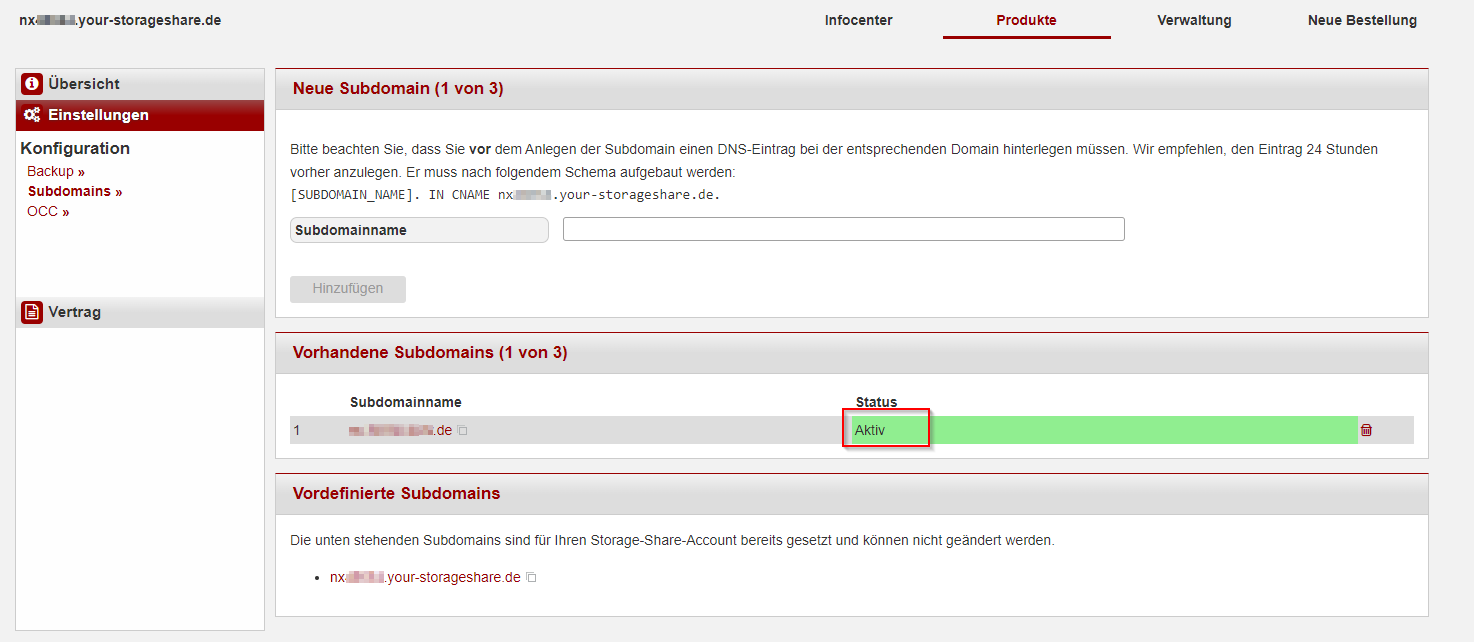The image size is (1474, 642).
Task: Focus the Subdomainname text field
Action: click(x=843, y=229)
